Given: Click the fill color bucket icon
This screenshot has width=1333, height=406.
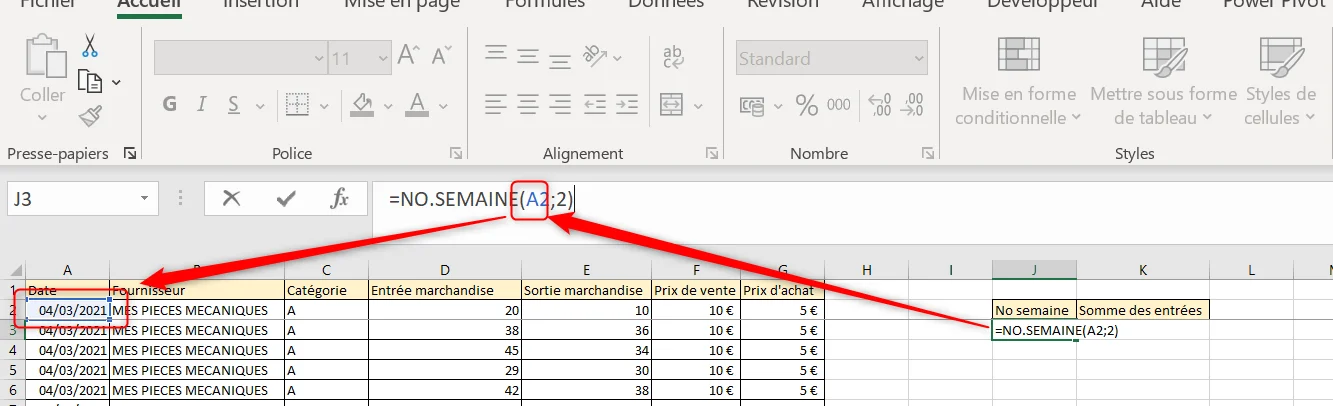Looking at the screenshot, I should (364, 104).
